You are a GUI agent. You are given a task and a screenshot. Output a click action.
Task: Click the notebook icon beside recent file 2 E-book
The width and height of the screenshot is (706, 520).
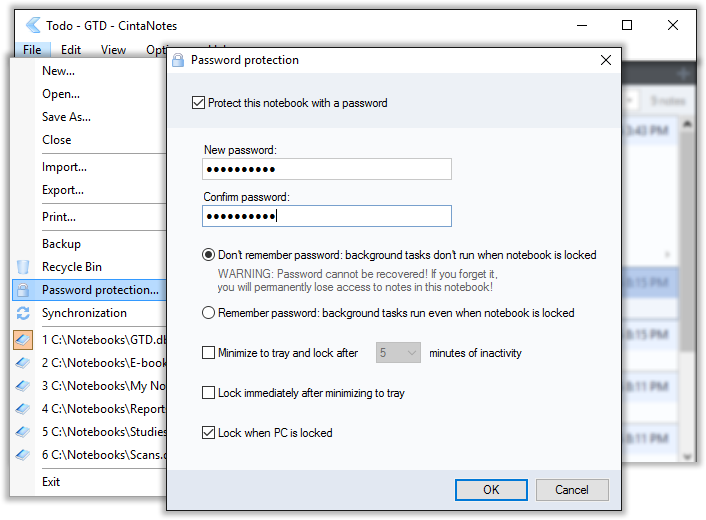pos(23,363)
